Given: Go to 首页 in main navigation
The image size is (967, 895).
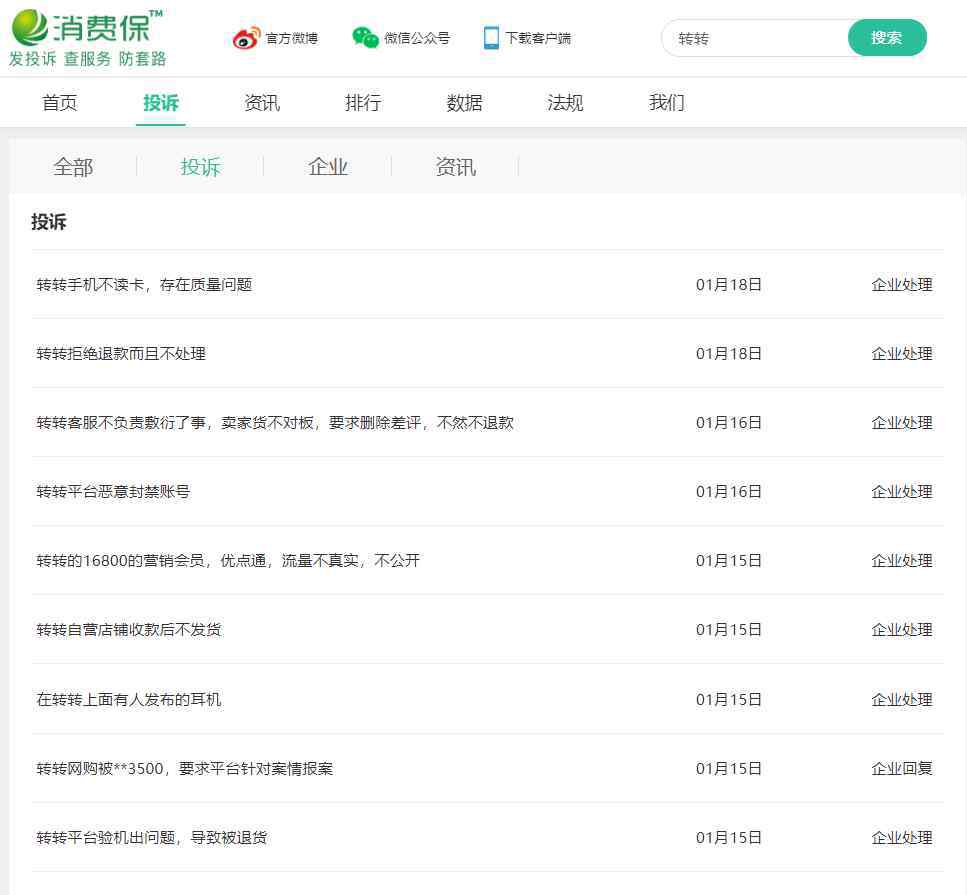Looking at the screenshot, I should pos(60,102).
